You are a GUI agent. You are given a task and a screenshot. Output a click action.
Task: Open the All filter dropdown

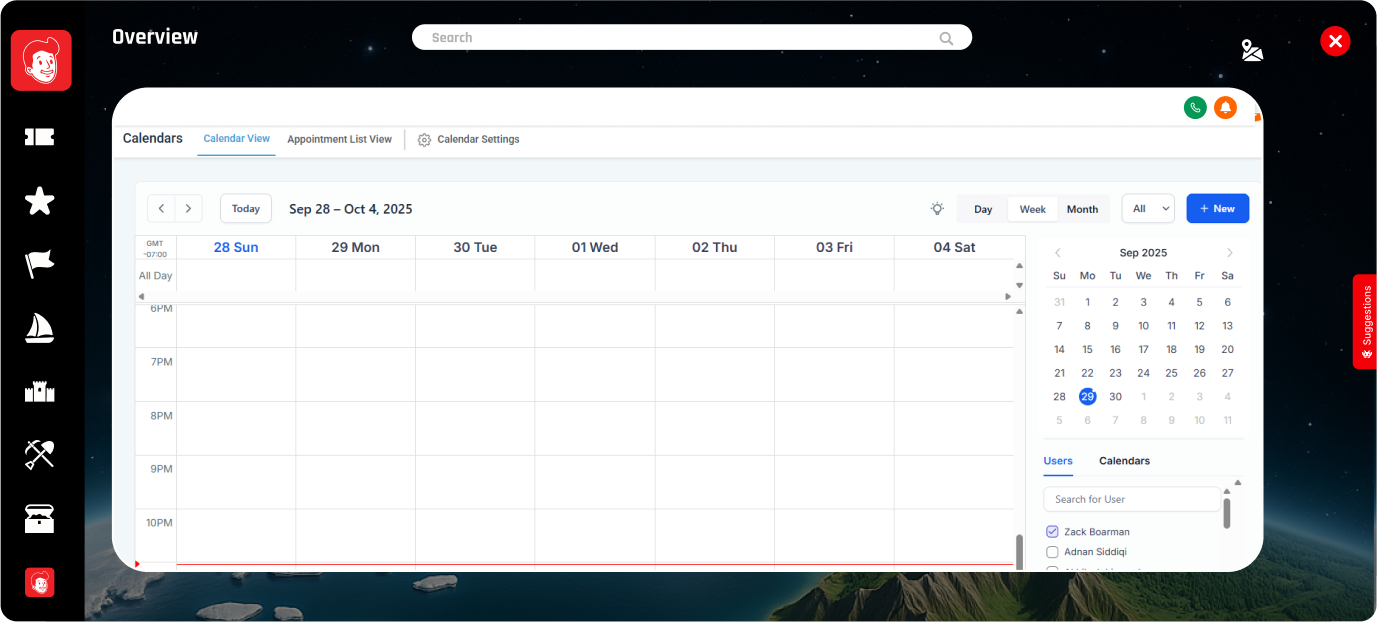coord(1147,209)
